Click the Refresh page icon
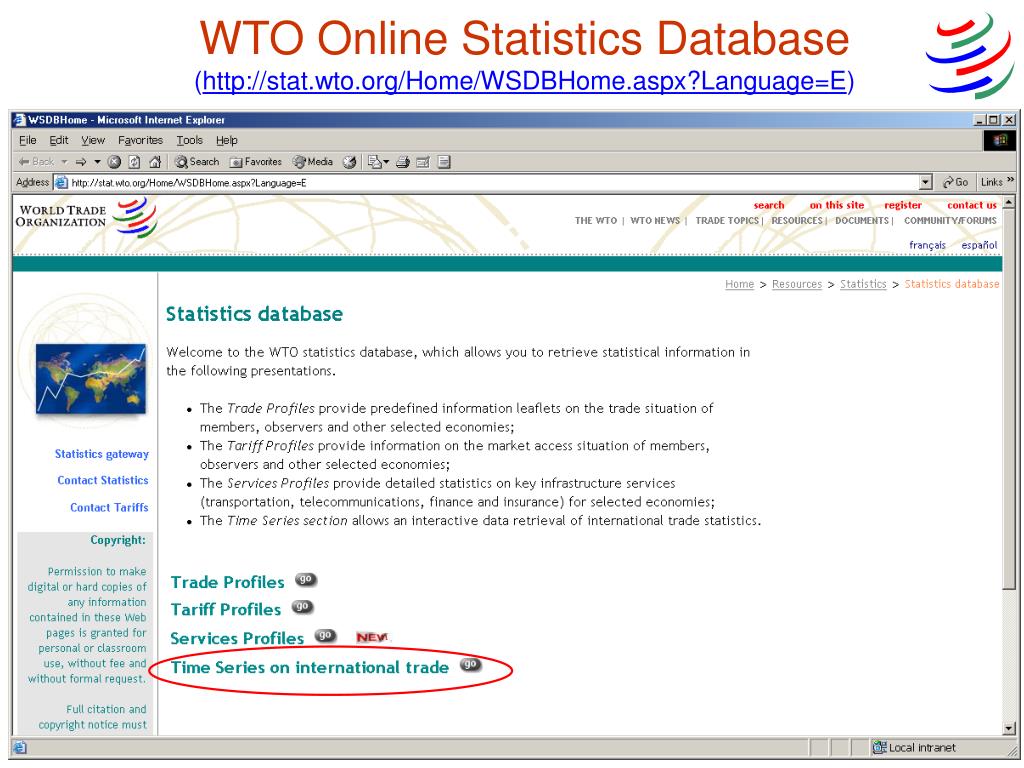Screen dimensions: 1024x768 tap(135, 162)
